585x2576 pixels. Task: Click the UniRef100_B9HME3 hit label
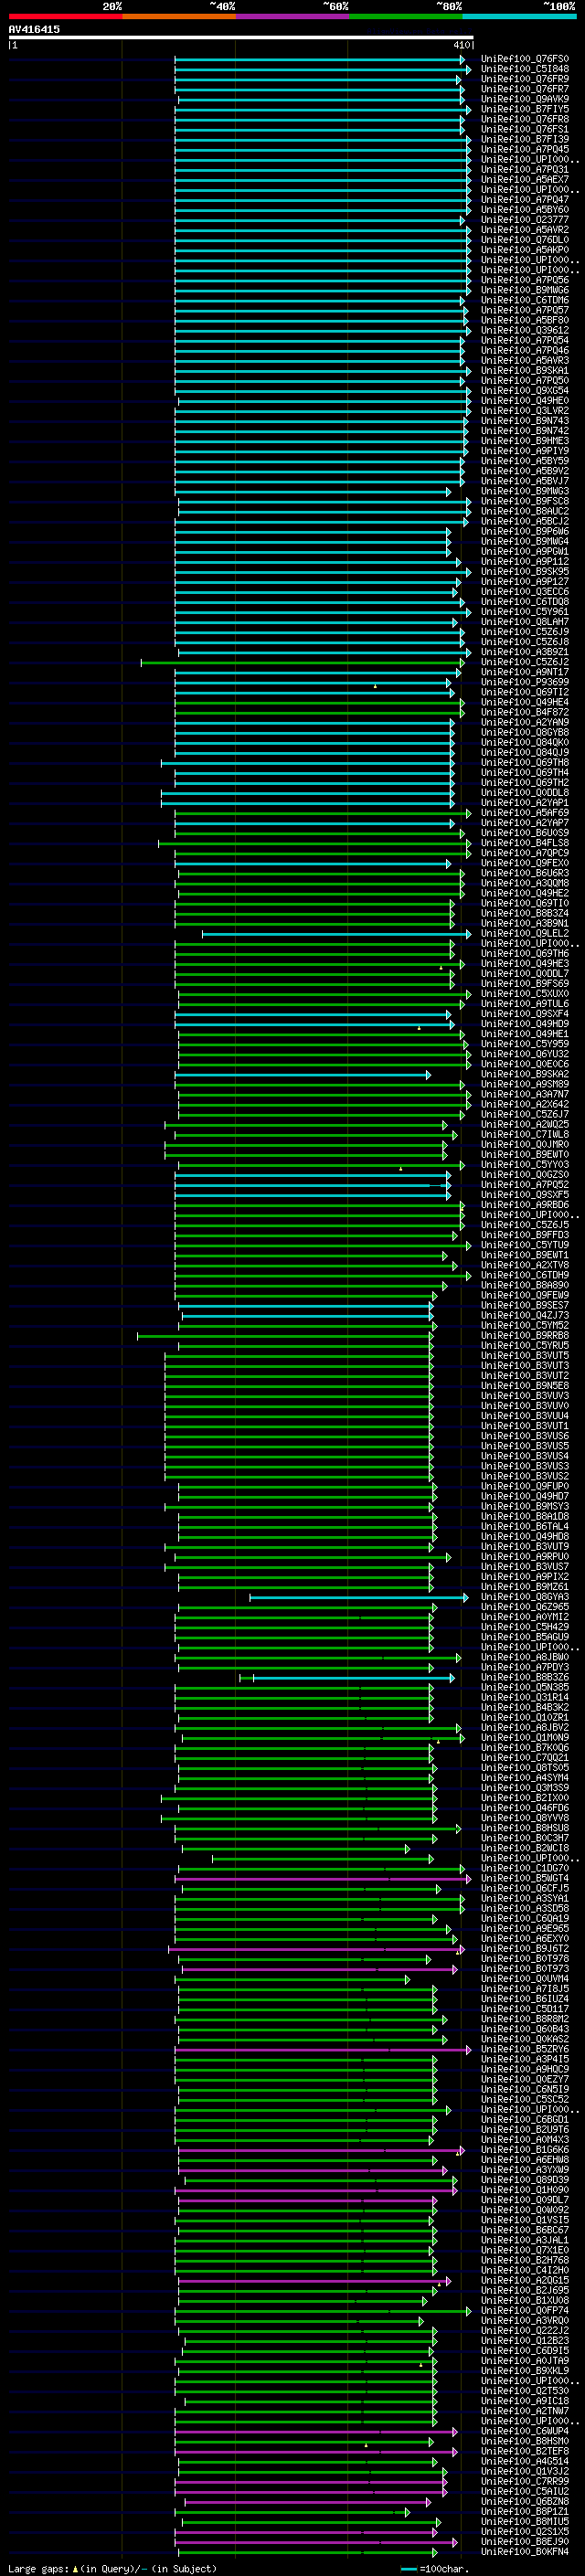pyautogui.click(x=525, y=441)
